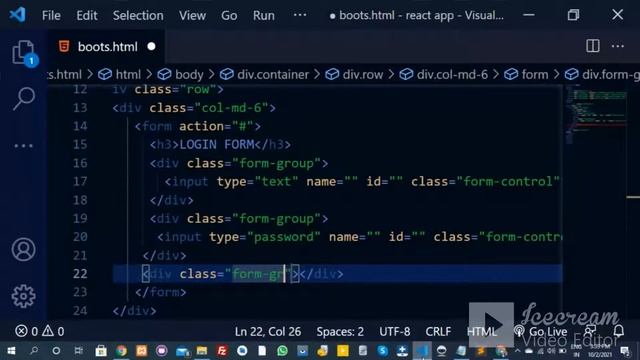Change language mode HTML

[482, 331]
